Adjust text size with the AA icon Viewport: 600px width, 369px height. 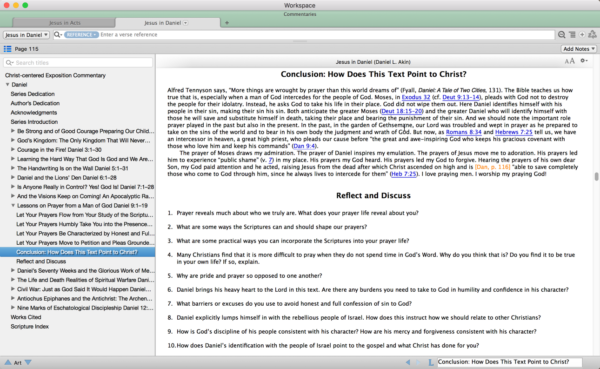coord(569,61)
